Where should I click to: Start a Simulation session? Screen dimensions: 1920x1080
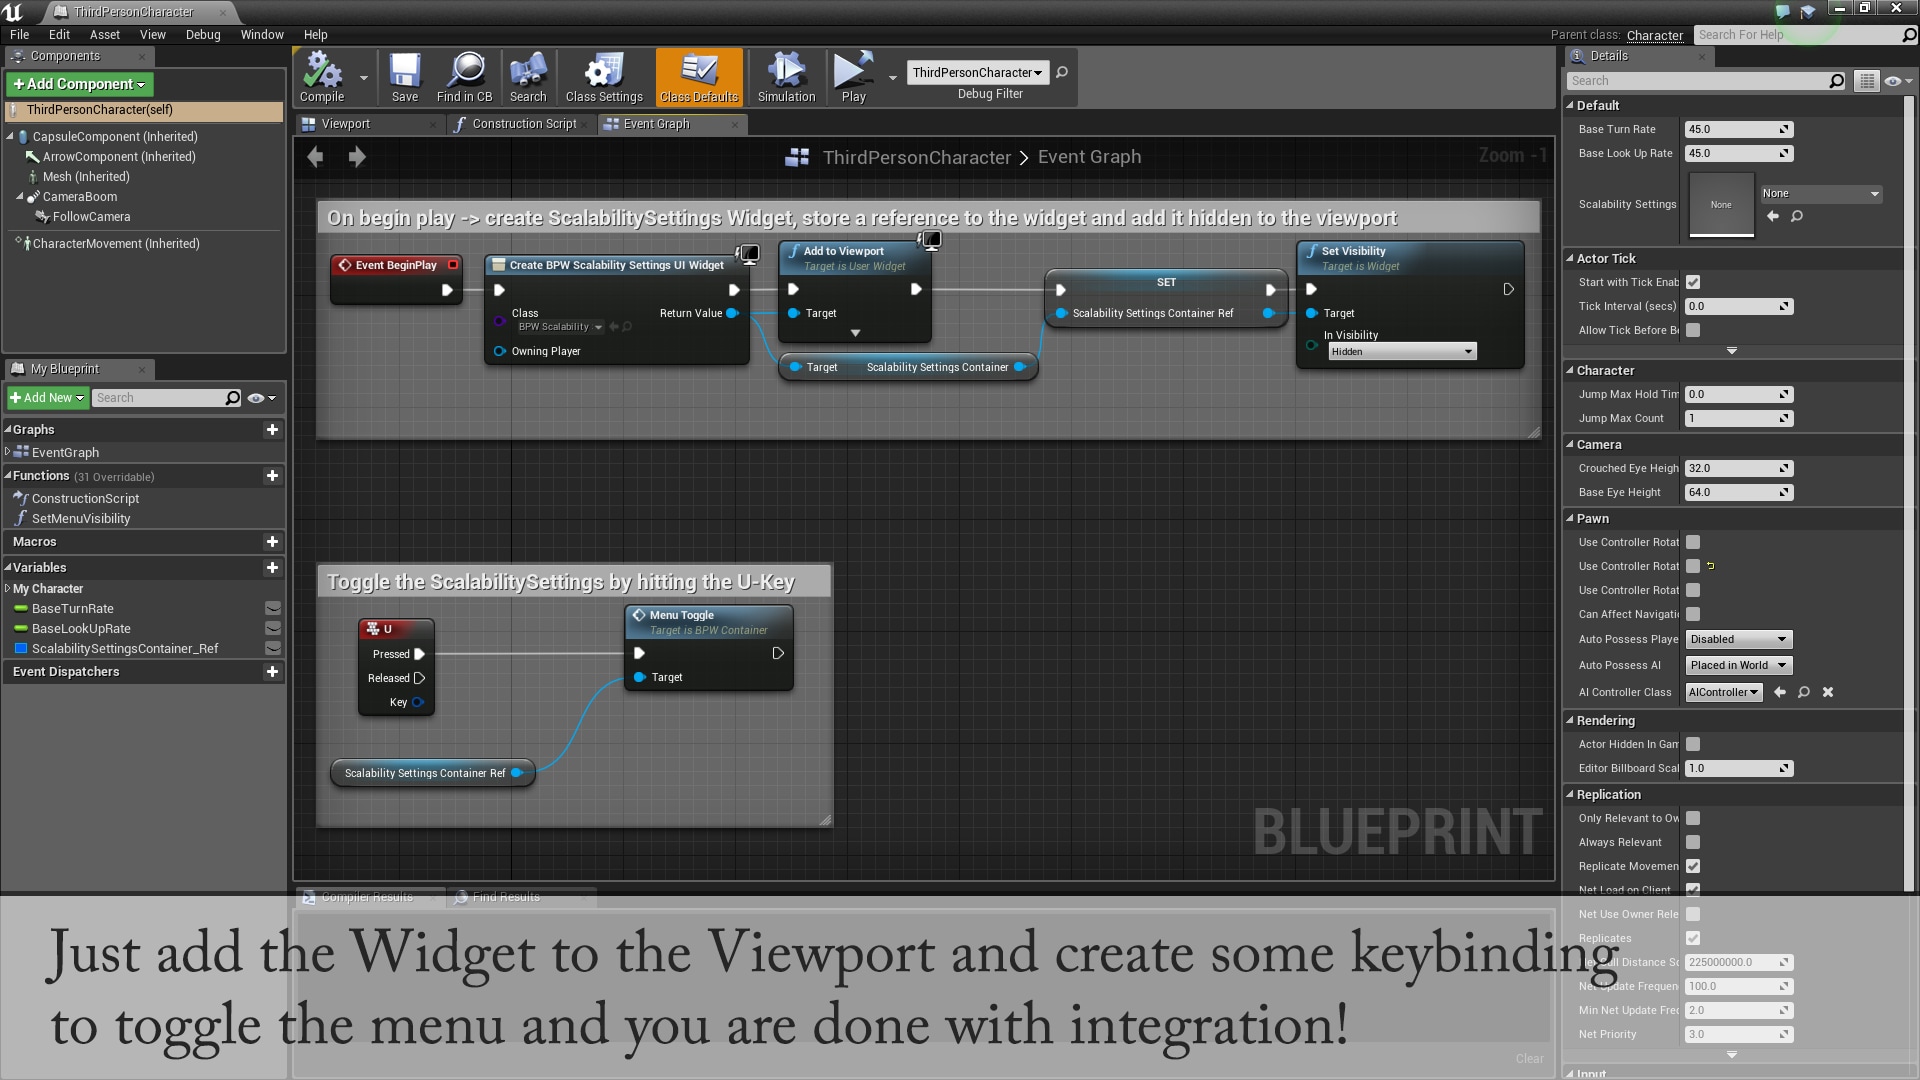pyautogui.click(x=786, y=77)
